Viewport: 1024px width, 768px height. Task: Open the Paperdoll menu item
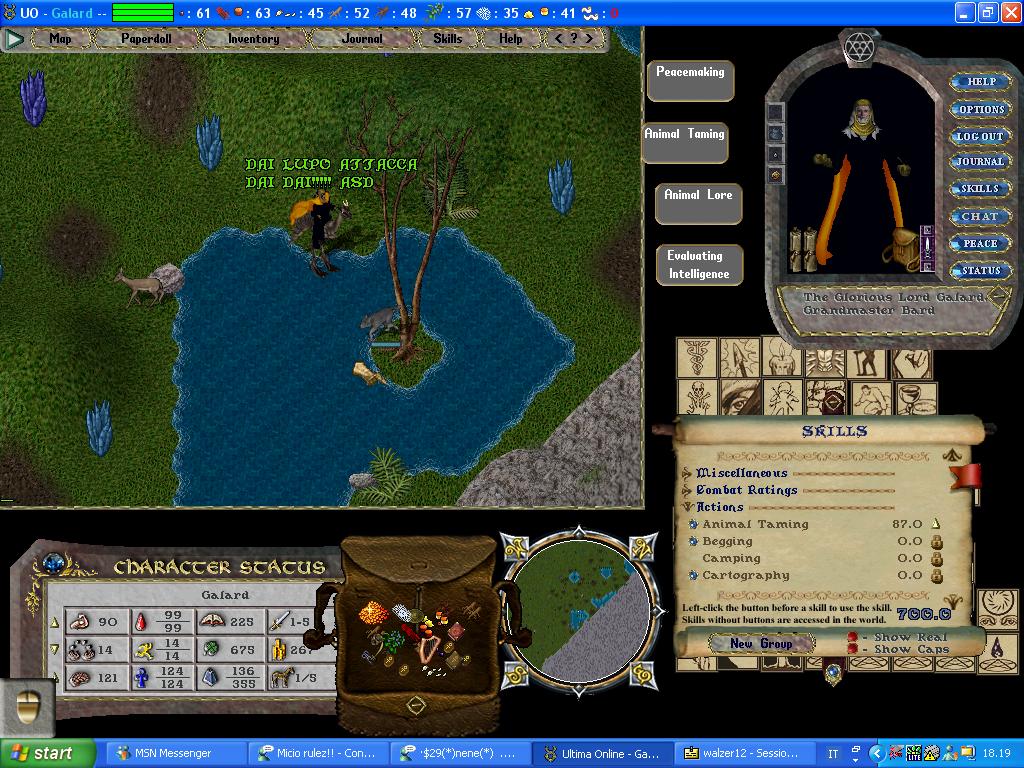click(146, 39)
